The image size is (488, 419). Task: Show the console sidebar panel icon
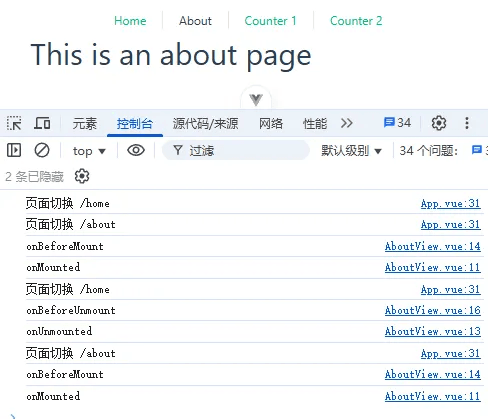14,150
